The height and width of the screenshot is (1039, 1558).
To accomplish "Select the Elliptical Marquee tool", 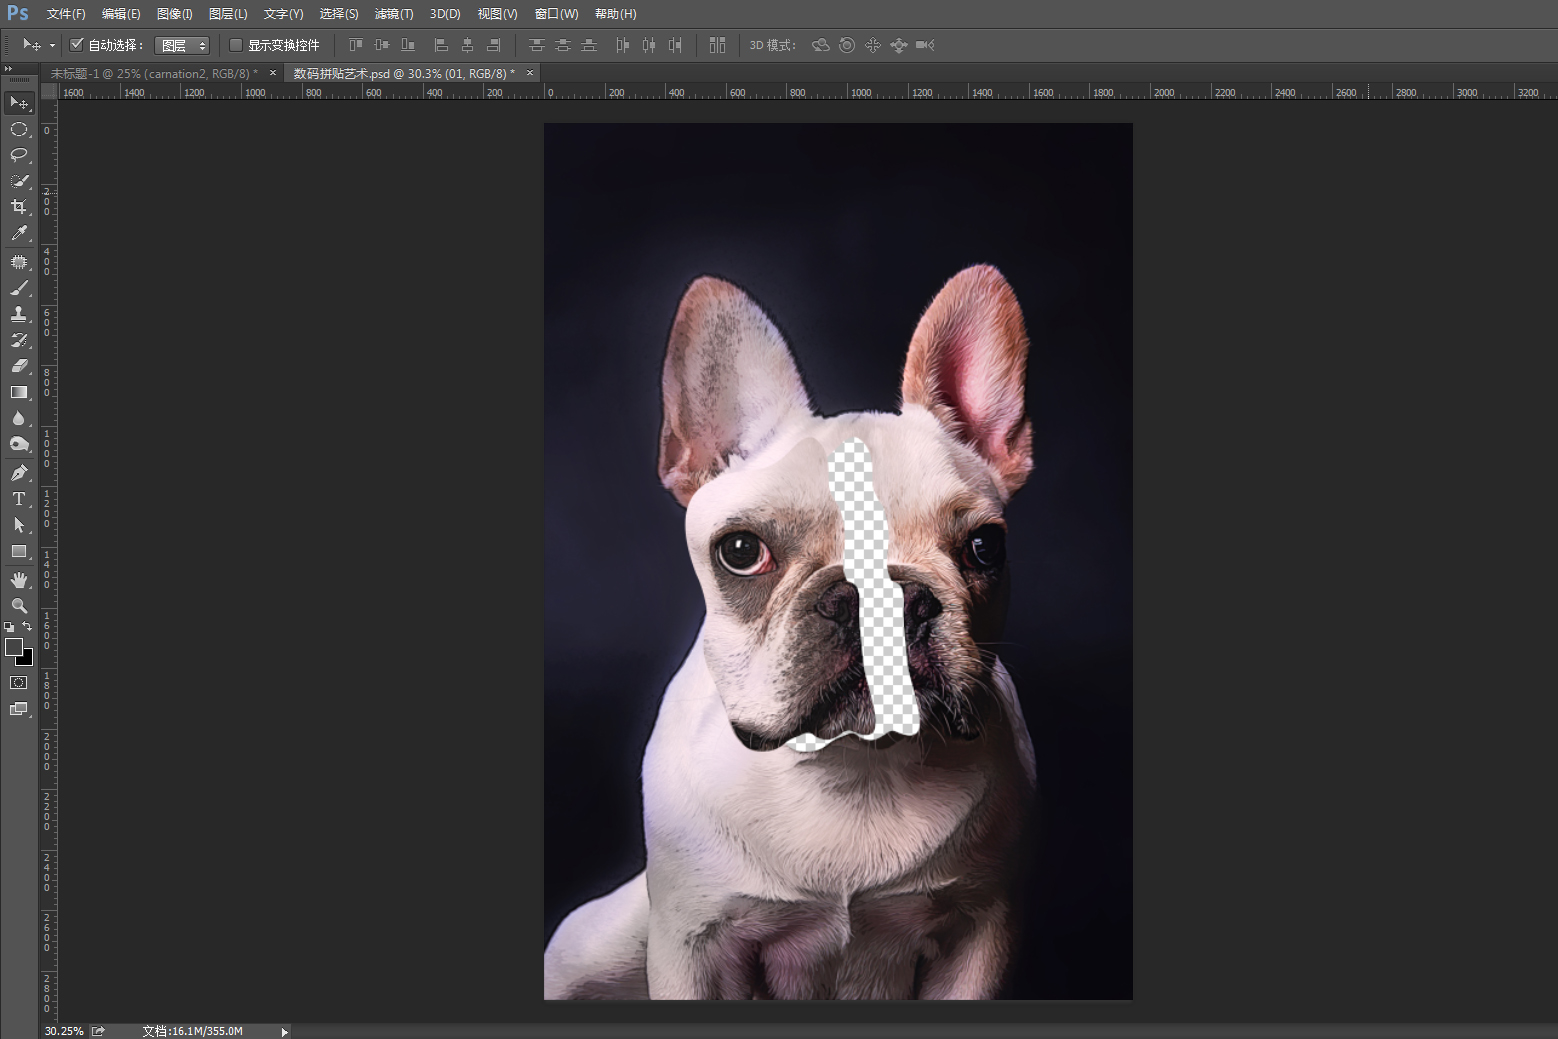I will tap(19, 129).
